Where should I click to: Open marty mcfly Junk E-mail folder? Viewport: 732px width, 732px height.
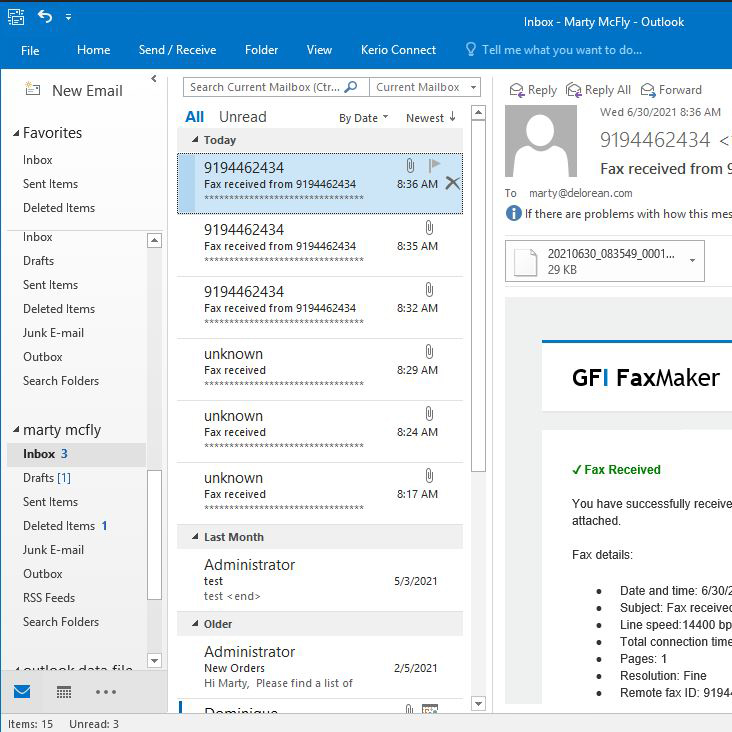pyautogui.click(x=54, y=549)
